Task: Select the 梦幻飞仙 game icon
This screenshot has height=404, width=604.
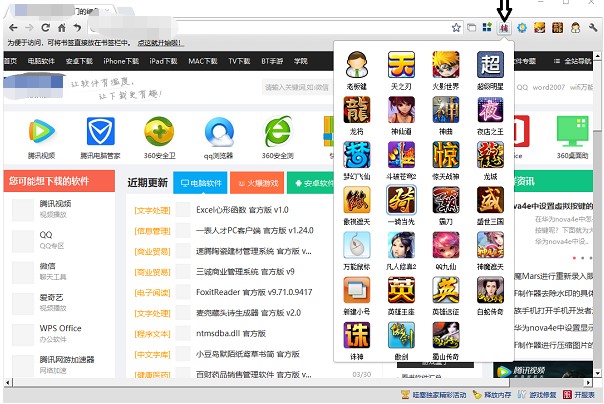Action: pyautogui.click(x=357, y=155)
